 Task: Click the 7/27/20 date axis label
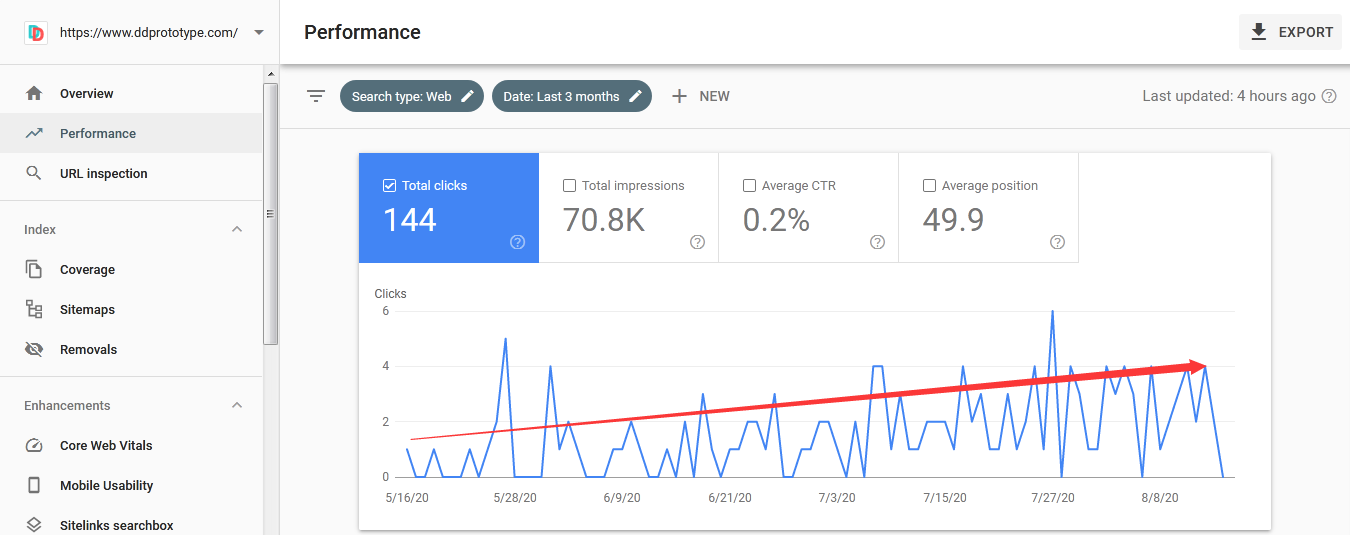(x=1053, y=497)
